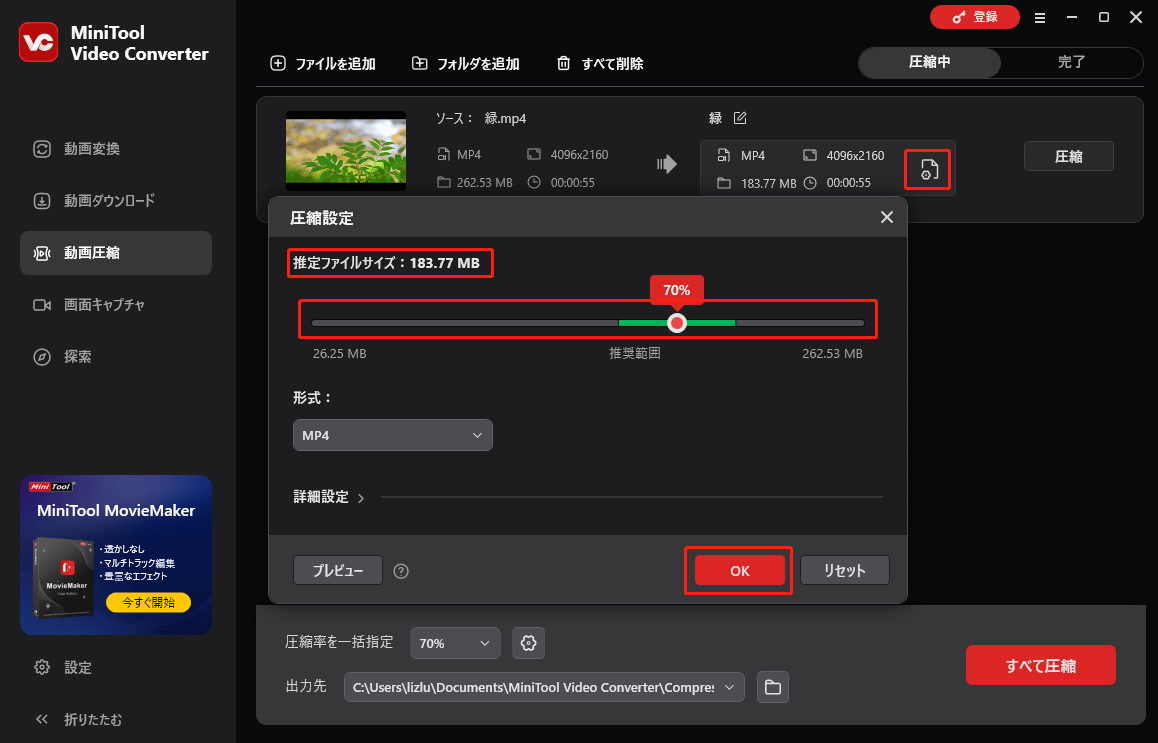Open the 動画ダウンロード section
Image resolution: width=1158 pixels, height=743 pixels.
tap(116, 201)
